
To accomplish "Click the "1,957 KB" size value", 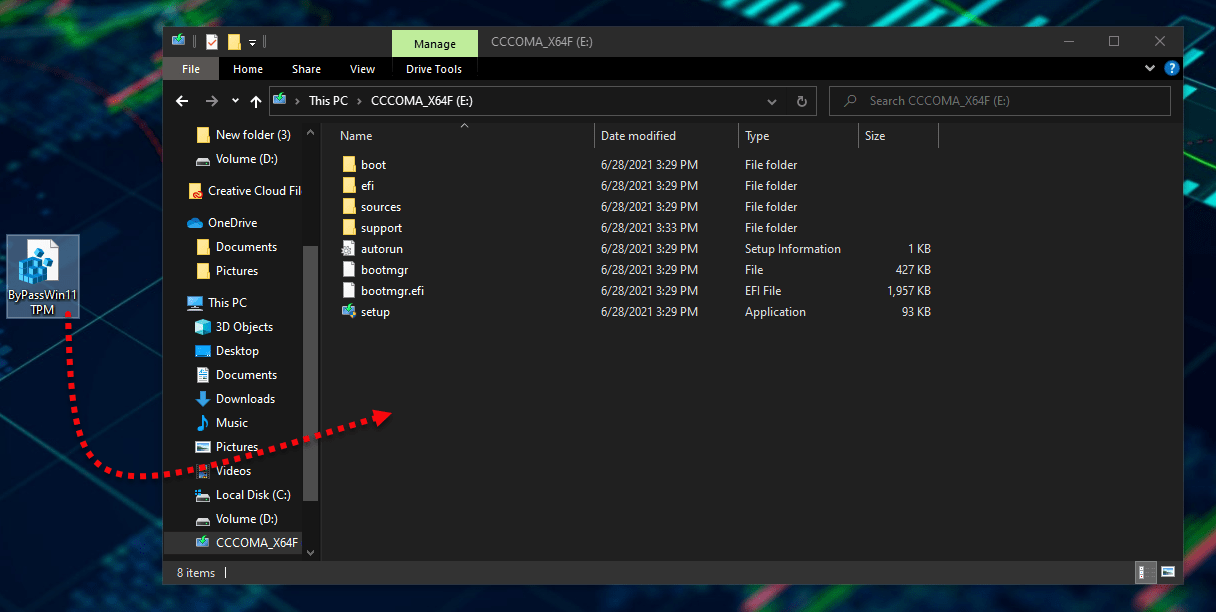I will coord(909,291).
